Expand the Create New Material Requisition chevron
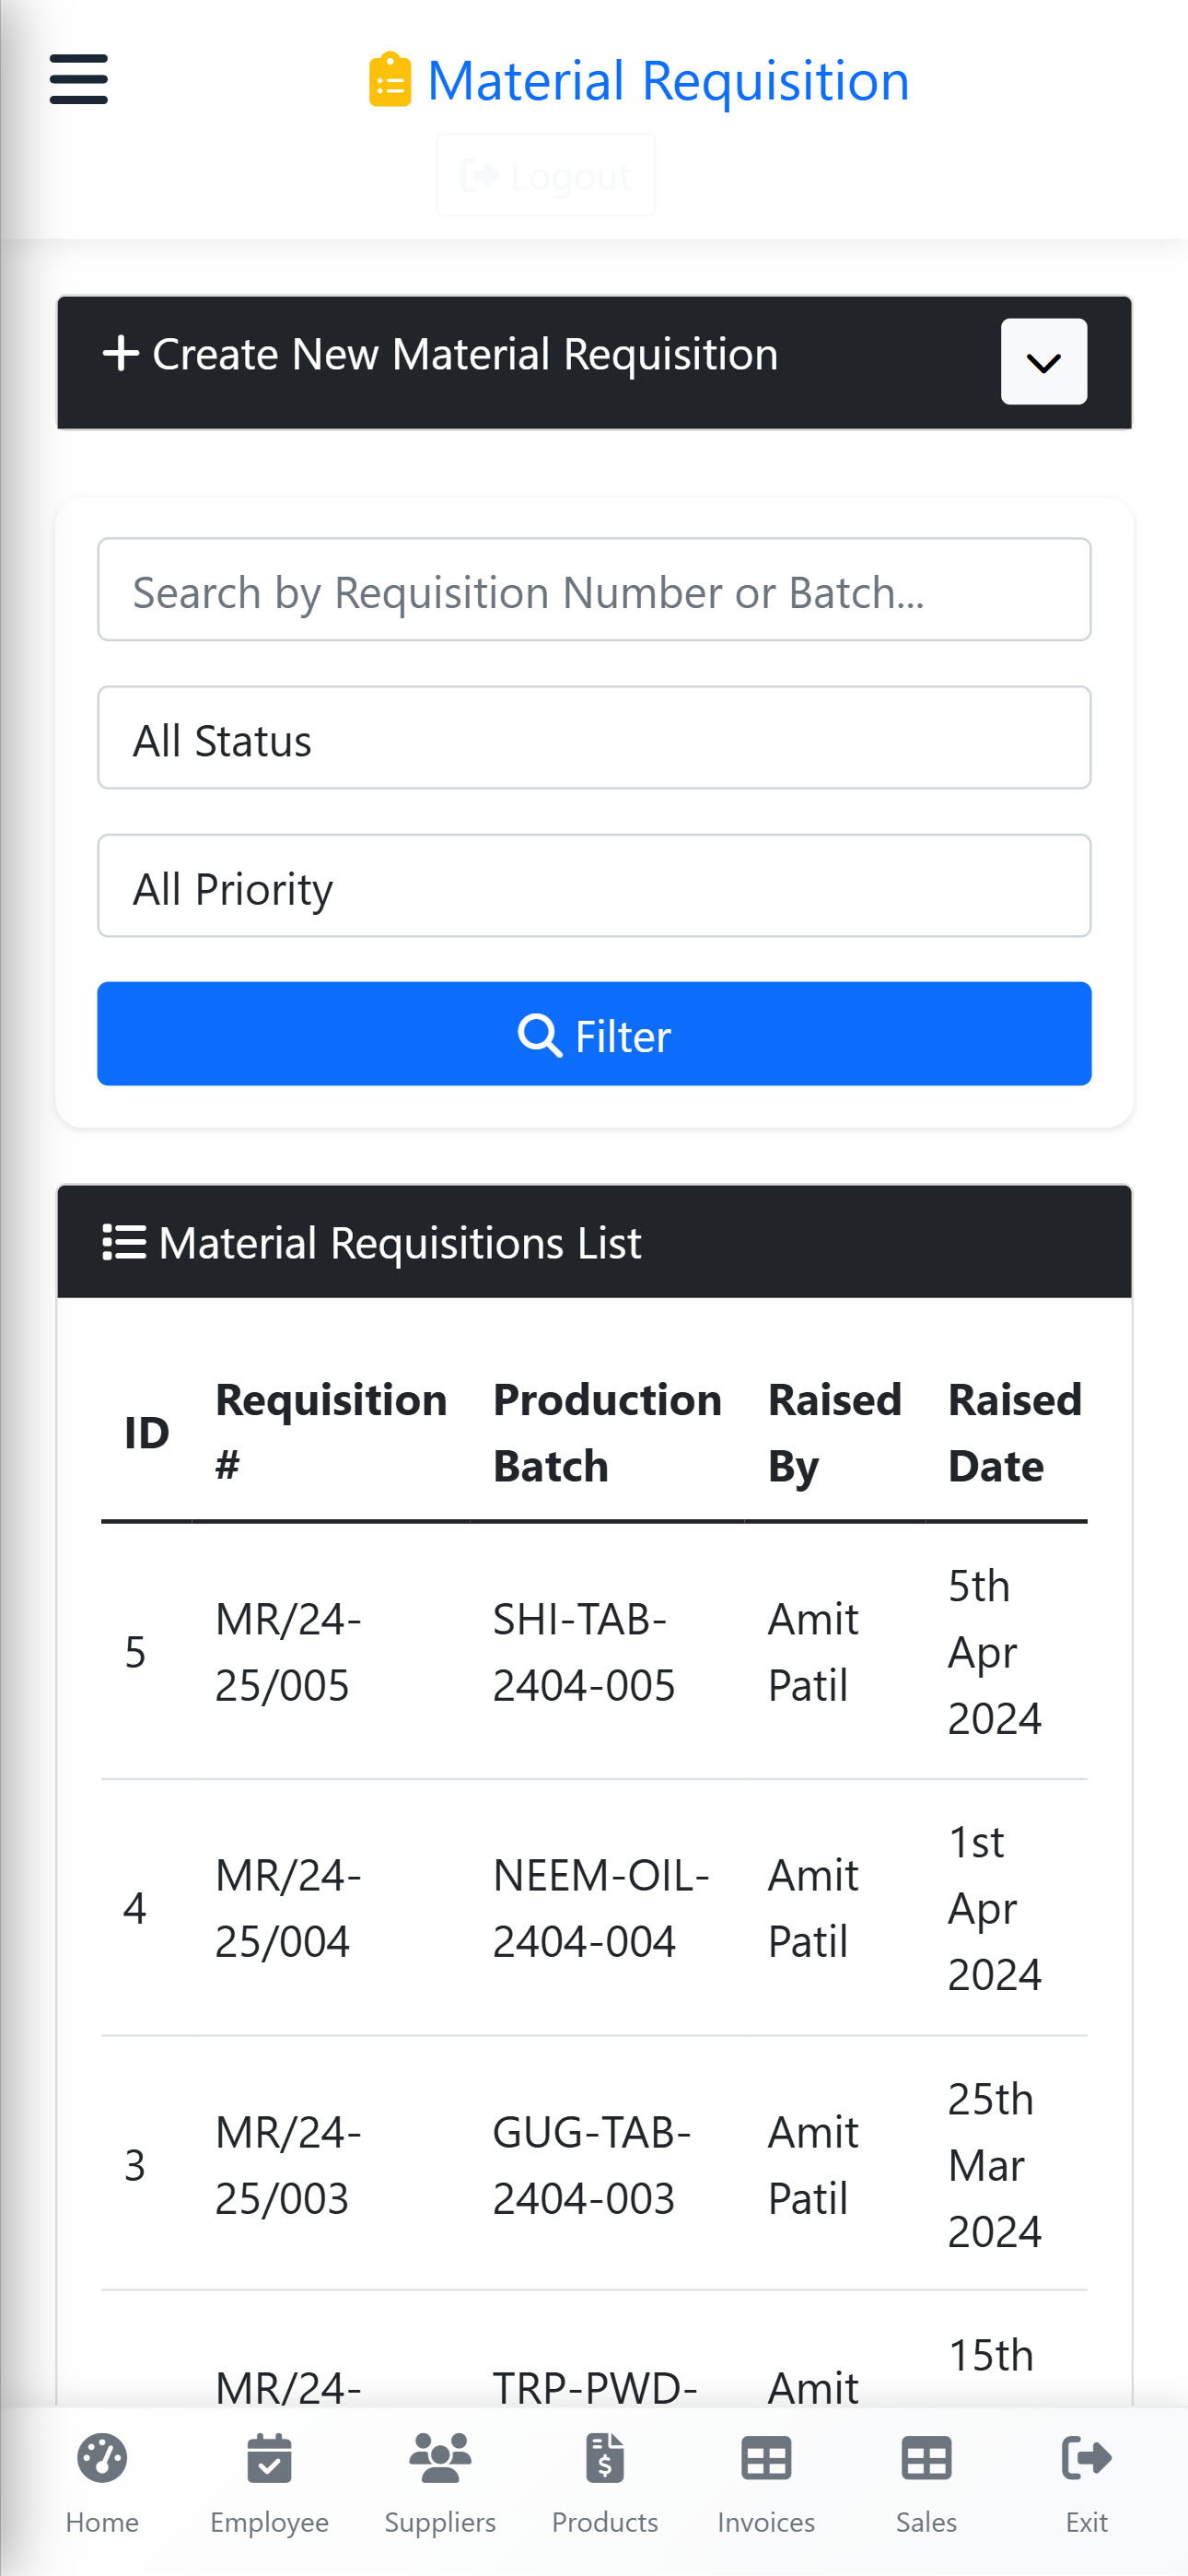1188x2576 pixels. click(1044, 362)
